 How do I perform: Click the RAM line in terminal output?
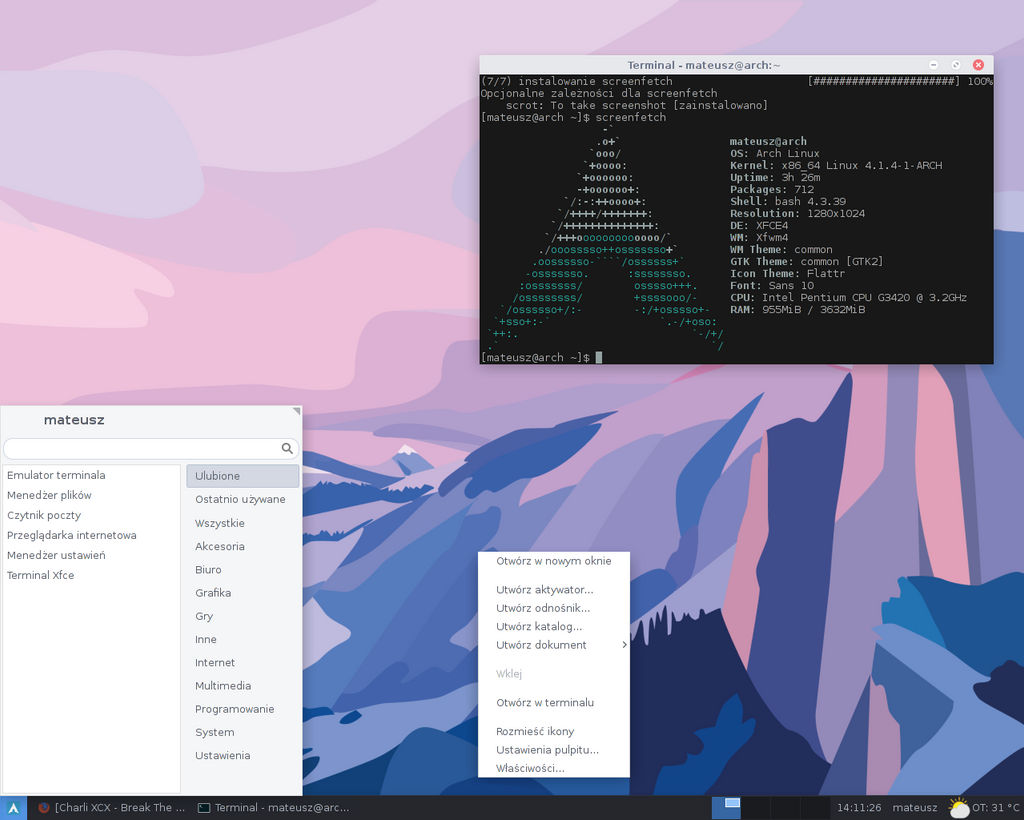click(x=797, y=309)
